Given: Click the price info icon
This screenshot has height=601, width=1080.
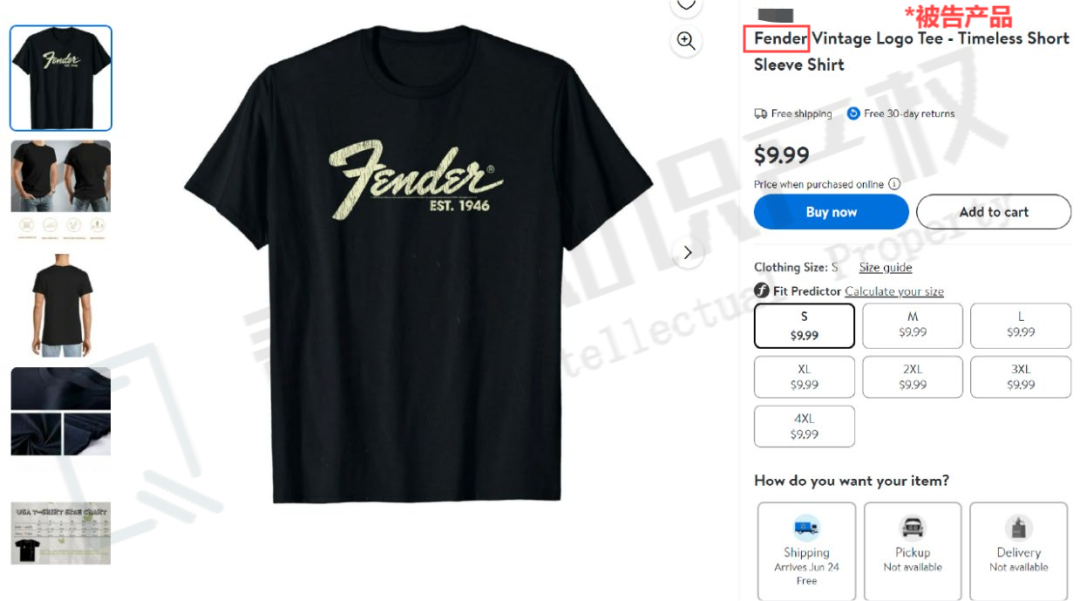Looking at the screenshot, I should click(x=894, y=184).
